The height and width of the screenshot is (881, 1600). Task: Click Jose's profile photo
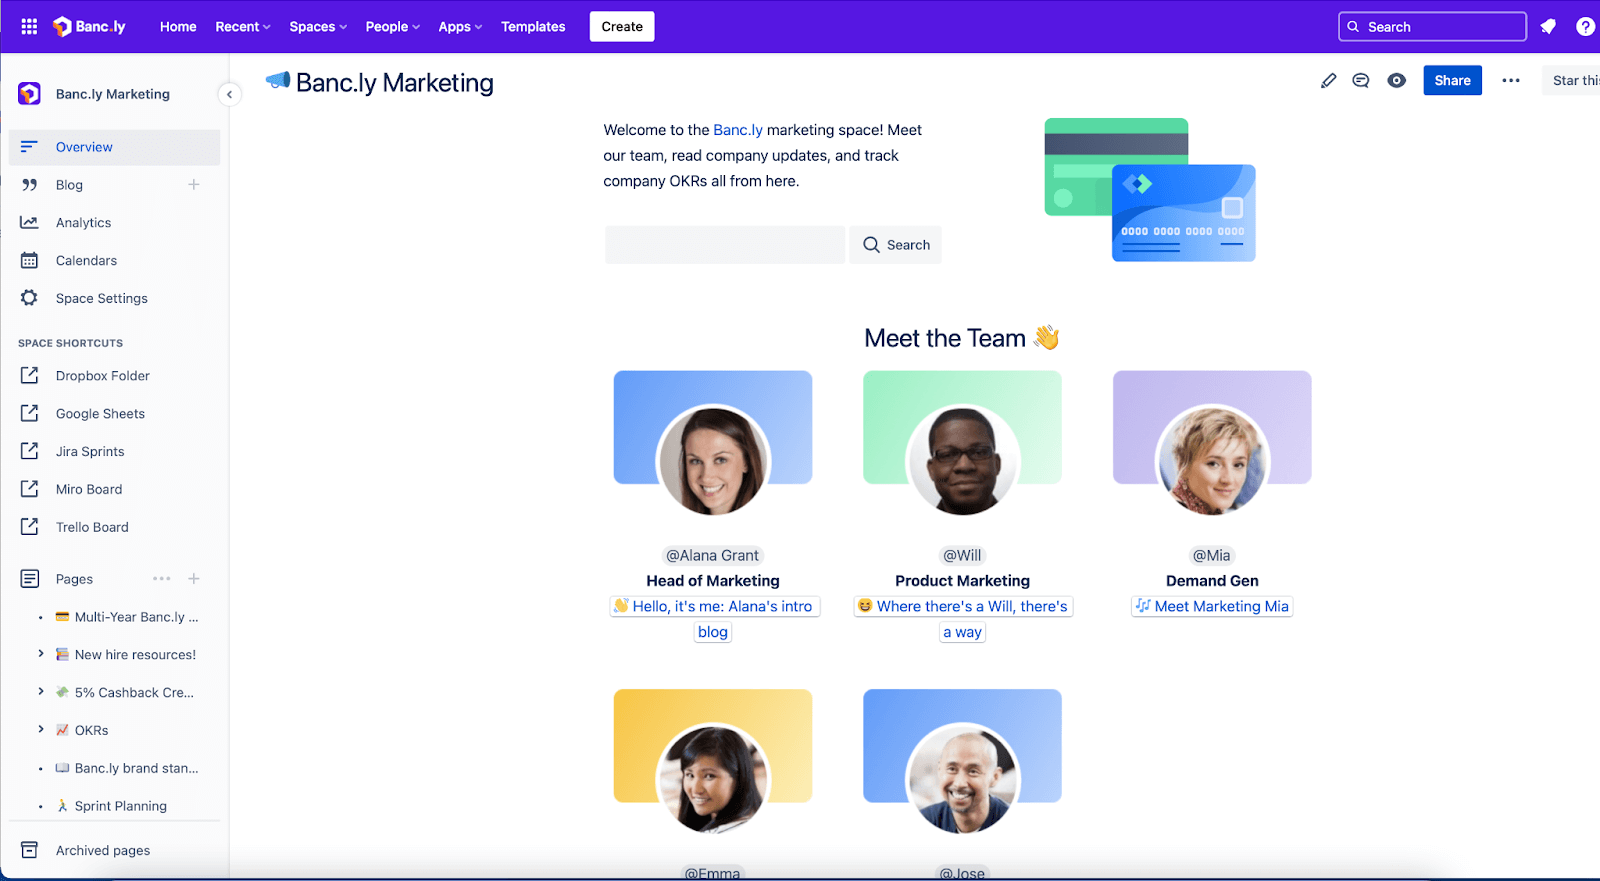(x=962, y=779)
